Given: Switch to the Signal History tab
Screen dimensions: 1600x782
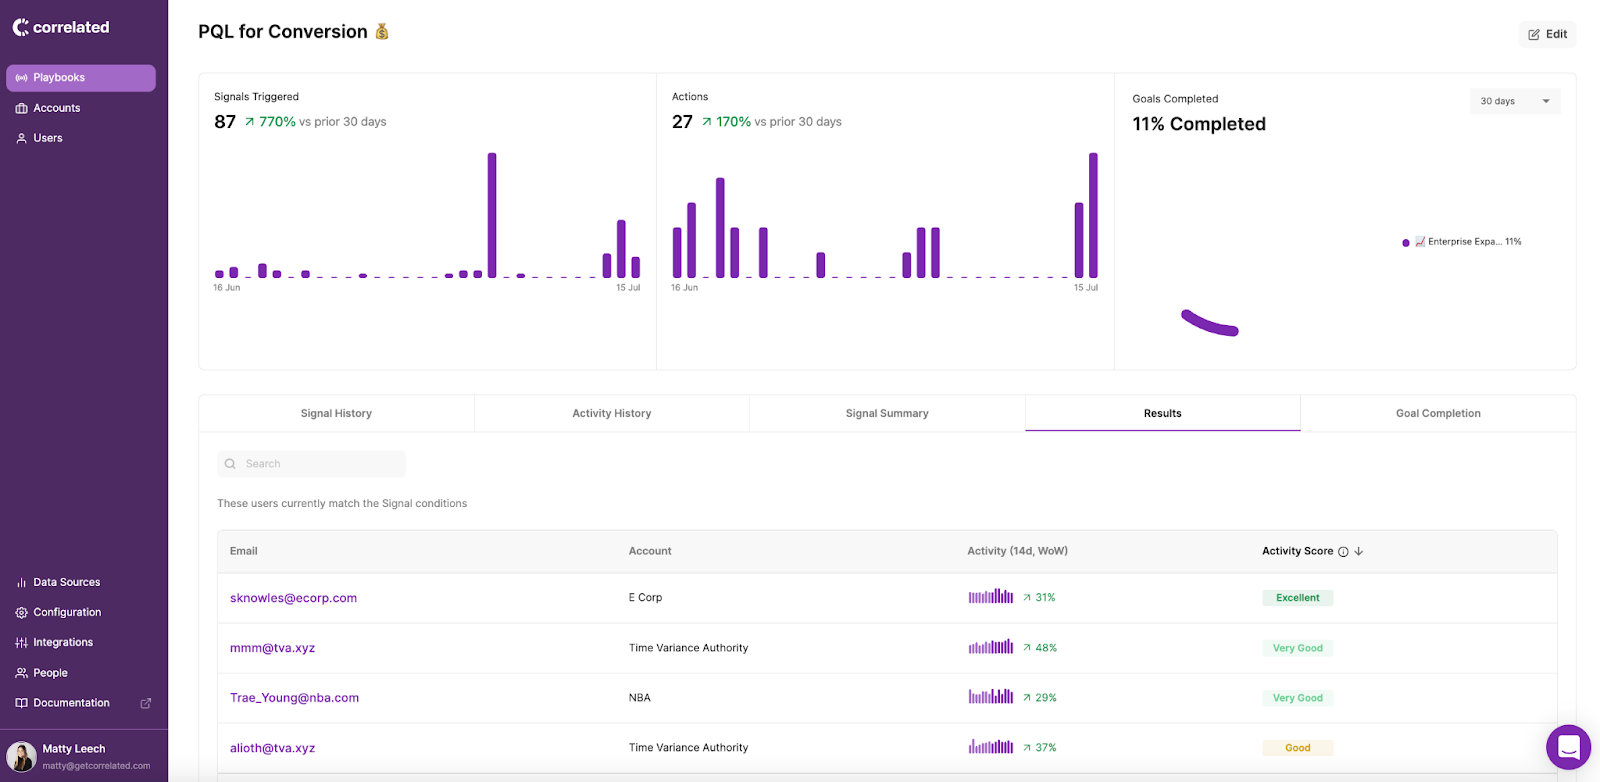Looking at the screenshot, I should pos(336,413).
